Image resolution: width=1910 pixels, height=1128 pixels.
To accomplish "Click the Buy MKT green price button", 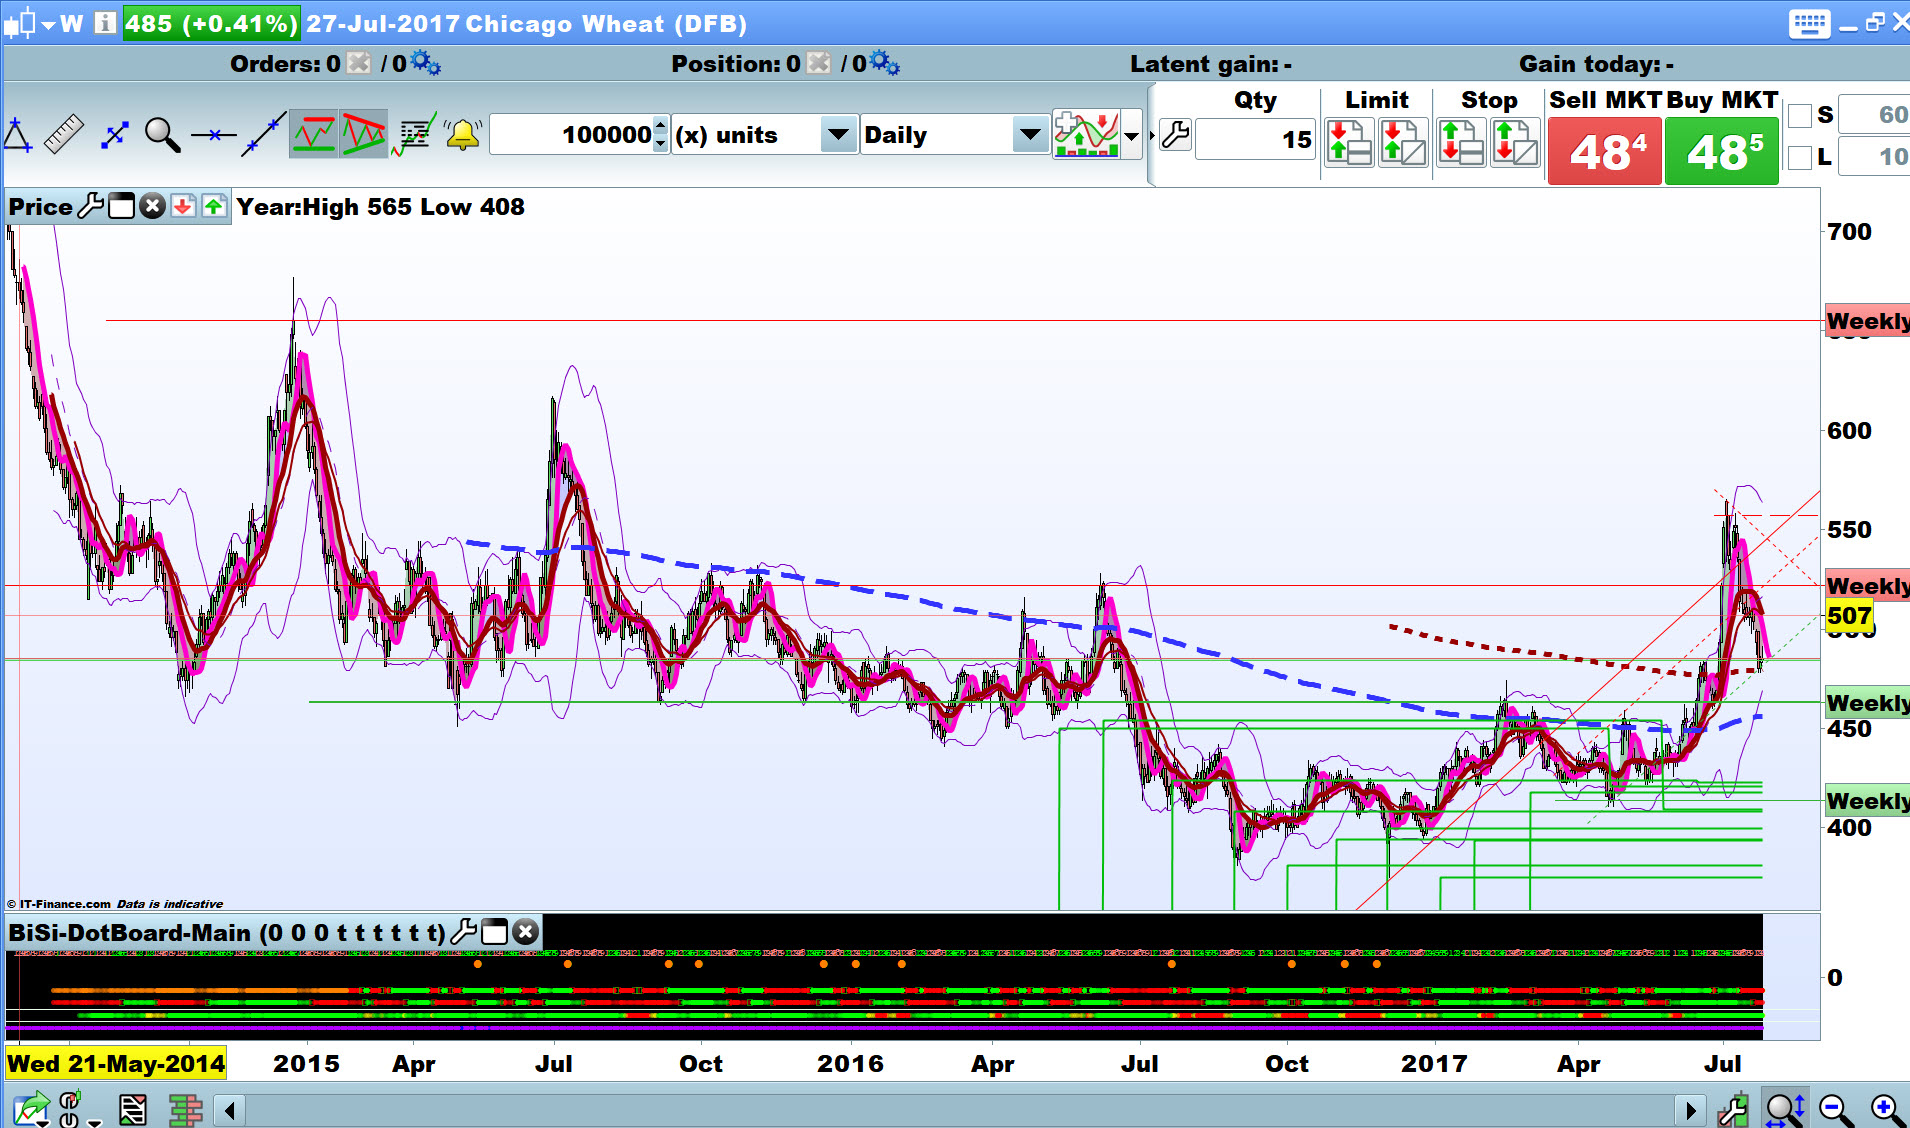I will (1721, 152).
